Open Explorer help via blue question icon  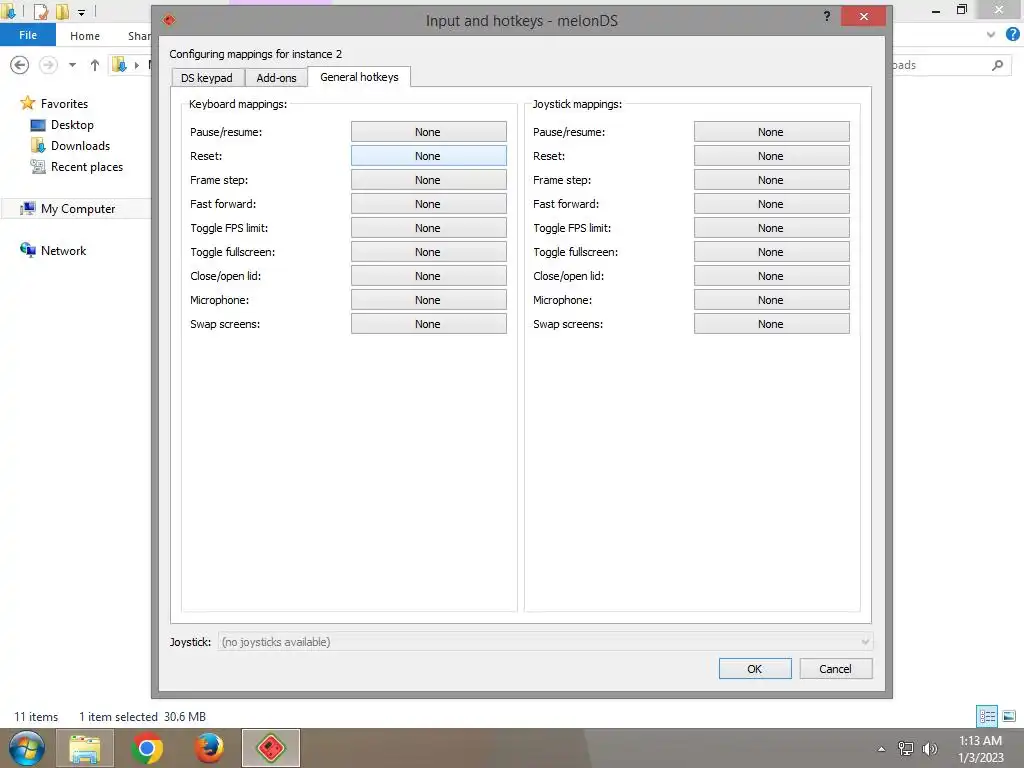click(1012, 35)
